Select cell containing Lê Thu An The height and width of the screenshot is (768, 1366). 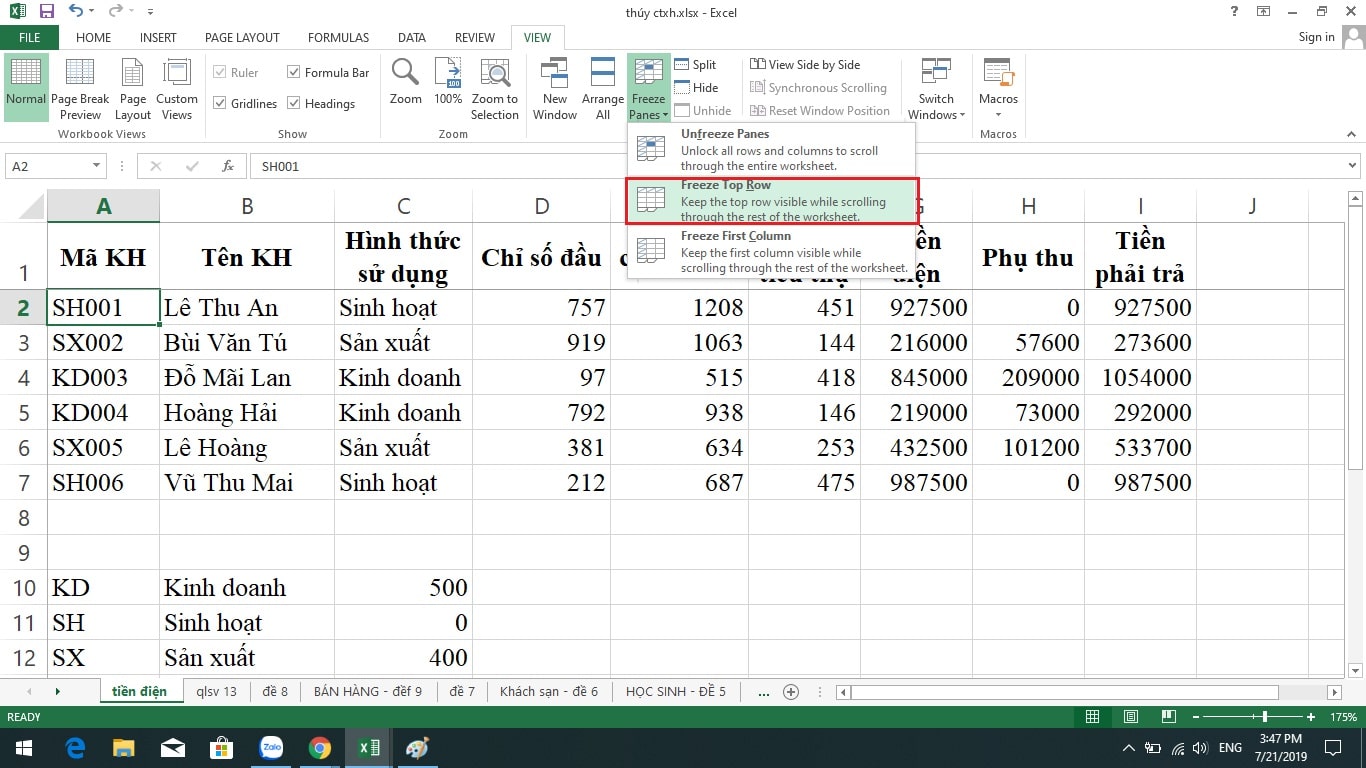pyautogui.click(x=247, y=307)
